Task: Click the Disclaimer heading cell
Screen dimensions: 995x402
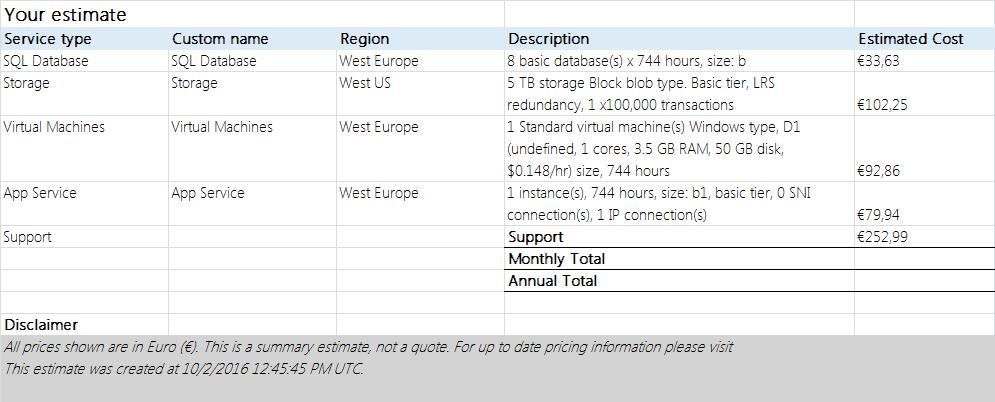Action: 84,325
